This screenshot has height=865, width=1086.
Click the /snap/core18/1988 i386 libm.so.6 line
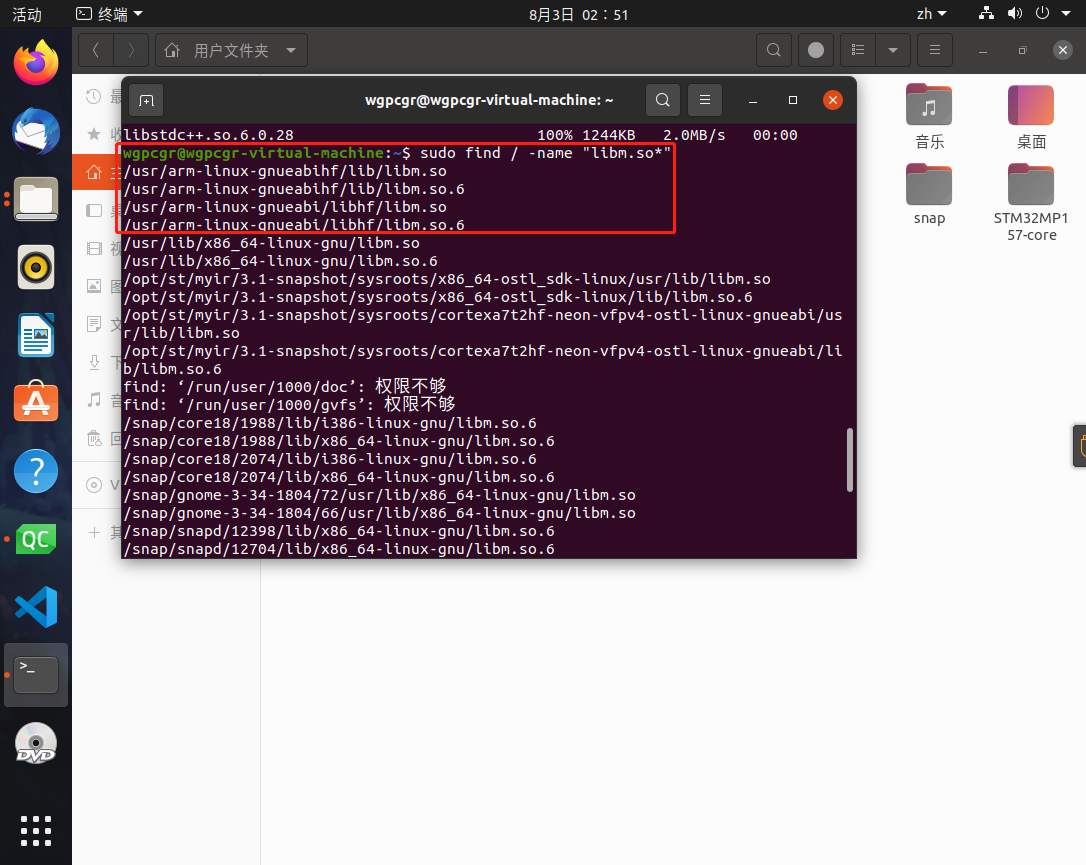330,423
